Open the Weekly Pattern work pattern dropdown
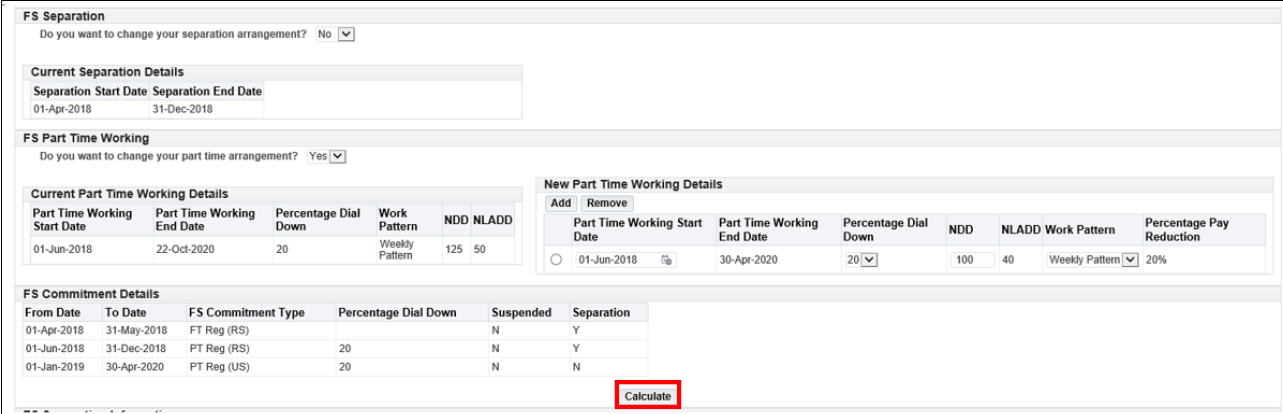 [x=1130, y=260]
